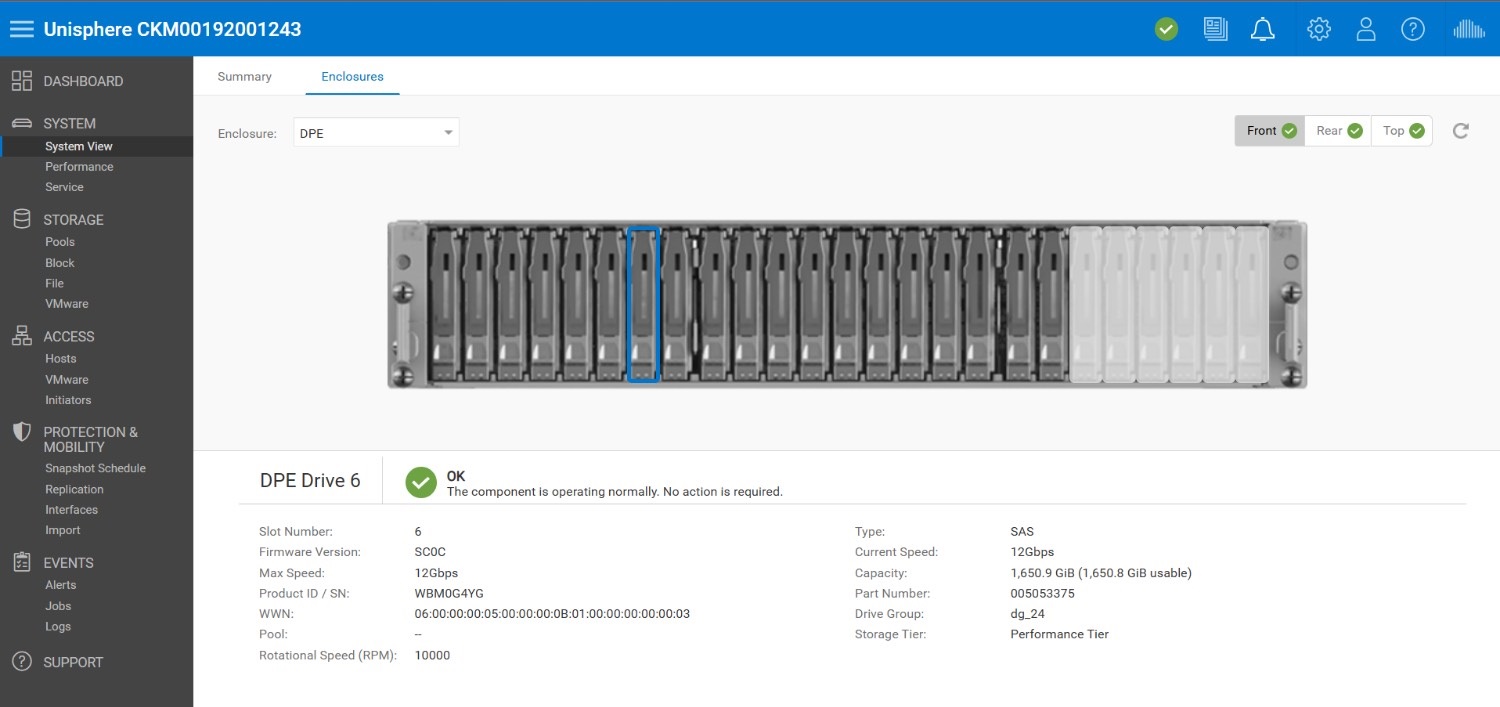Refresh the enclosure view
Screen dimensions: 1500x707
[x=1461, y=131]
